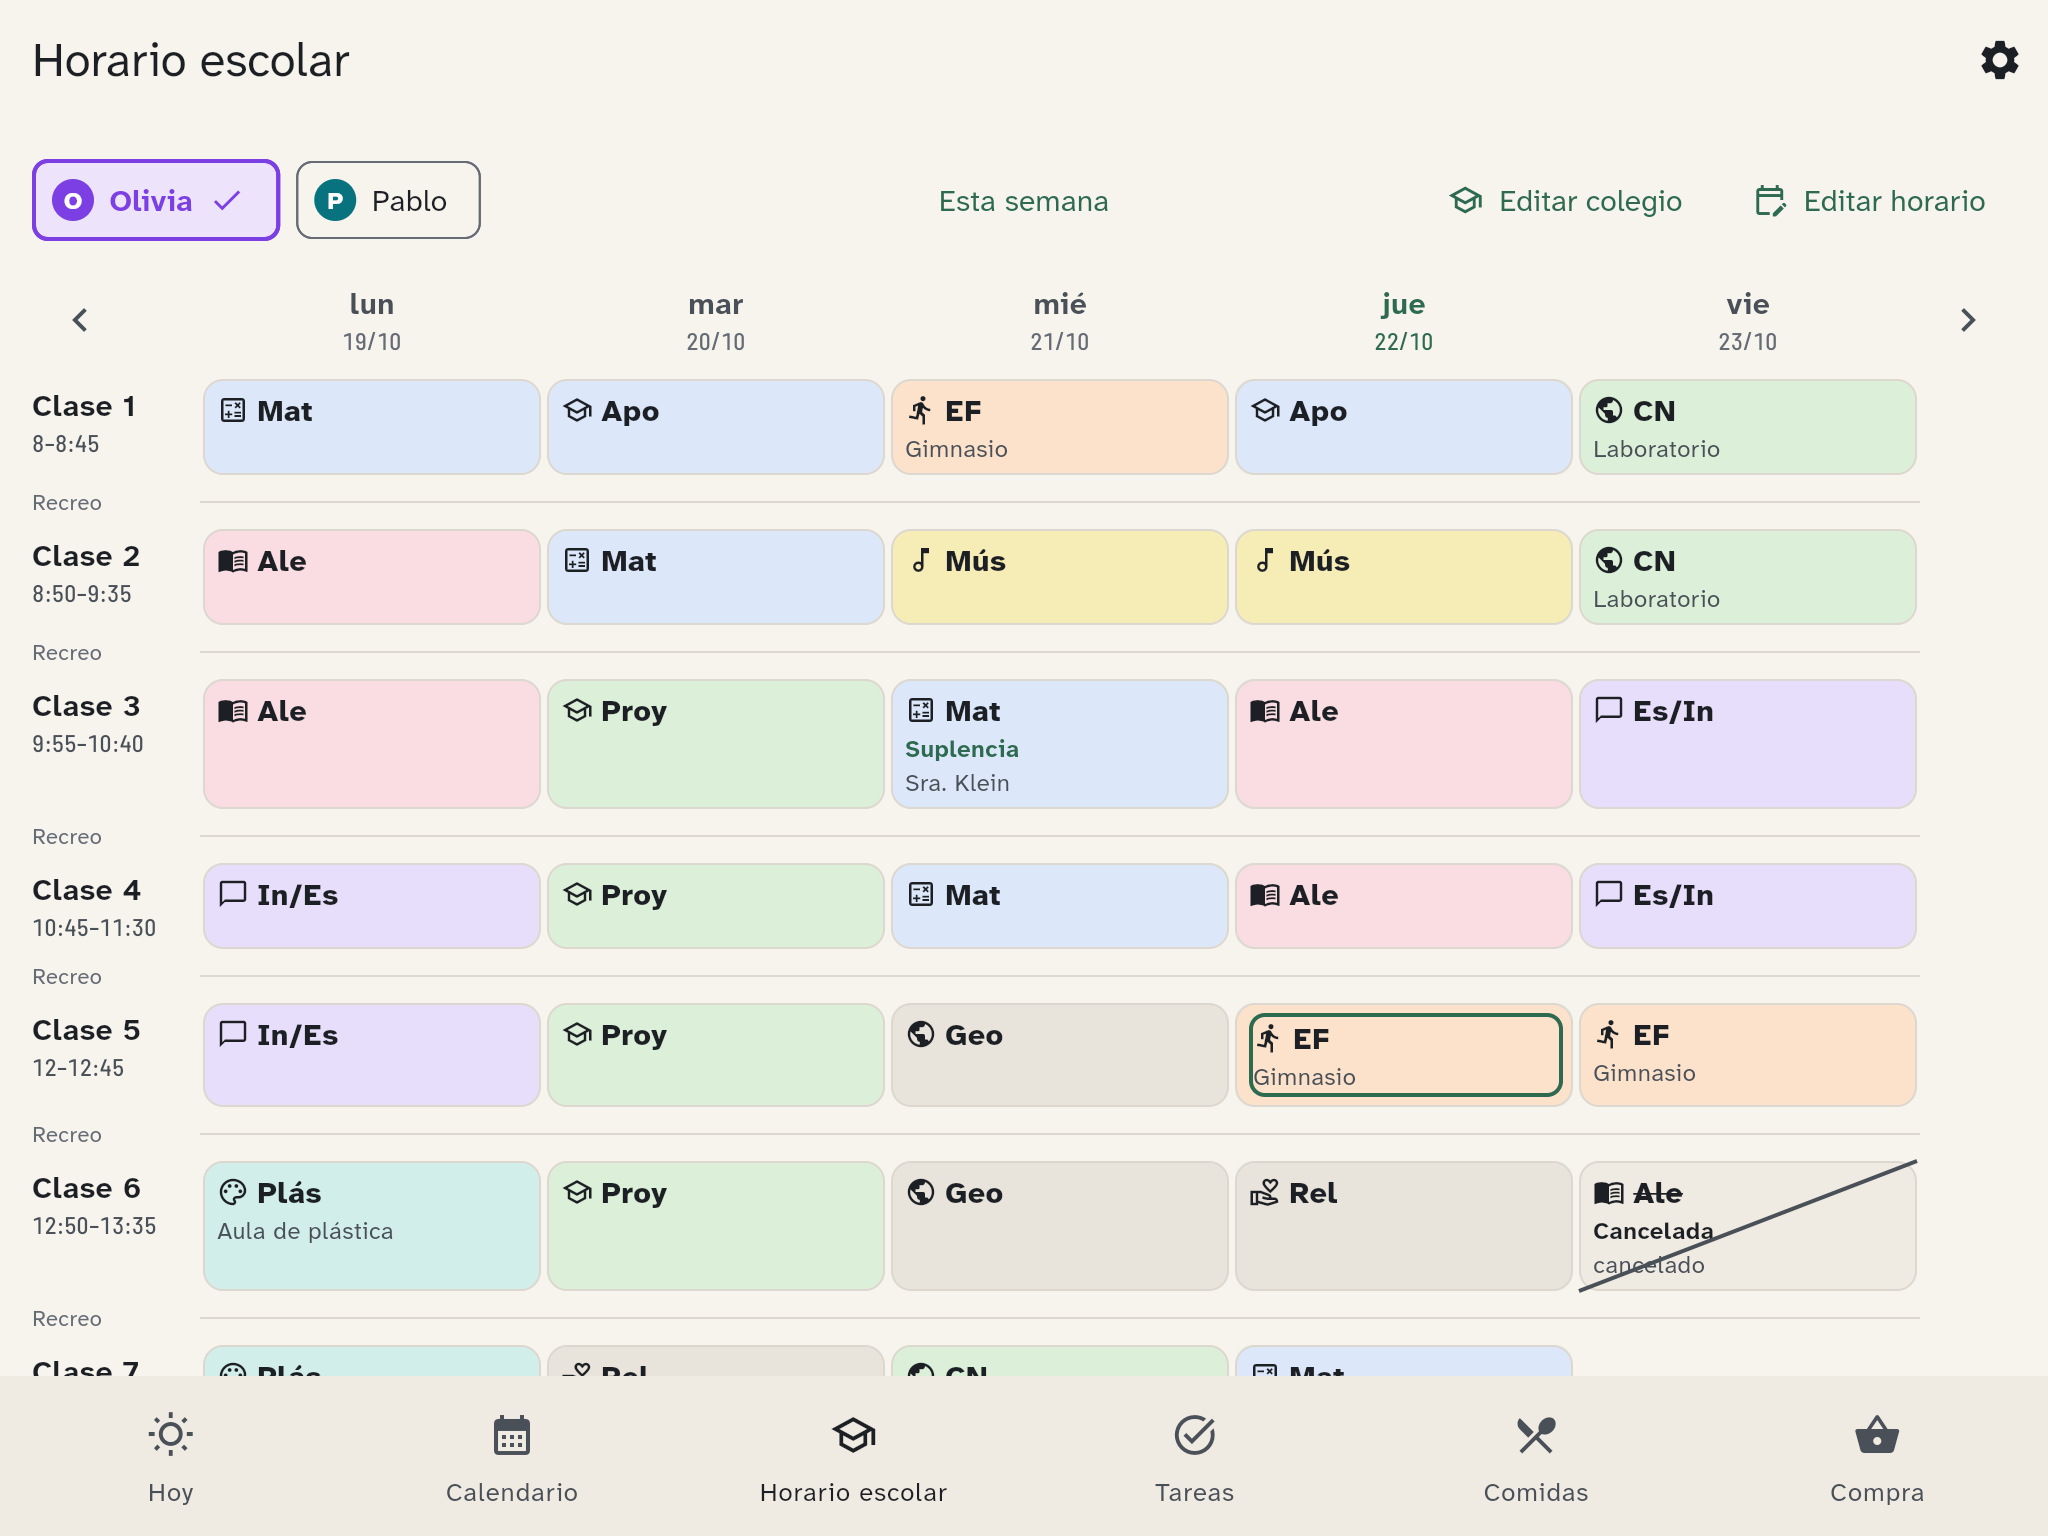Screen dimensions: 2048x1536
Task: Open Monday Clase 5 In/Es lesson
Action: [372, 1055]
